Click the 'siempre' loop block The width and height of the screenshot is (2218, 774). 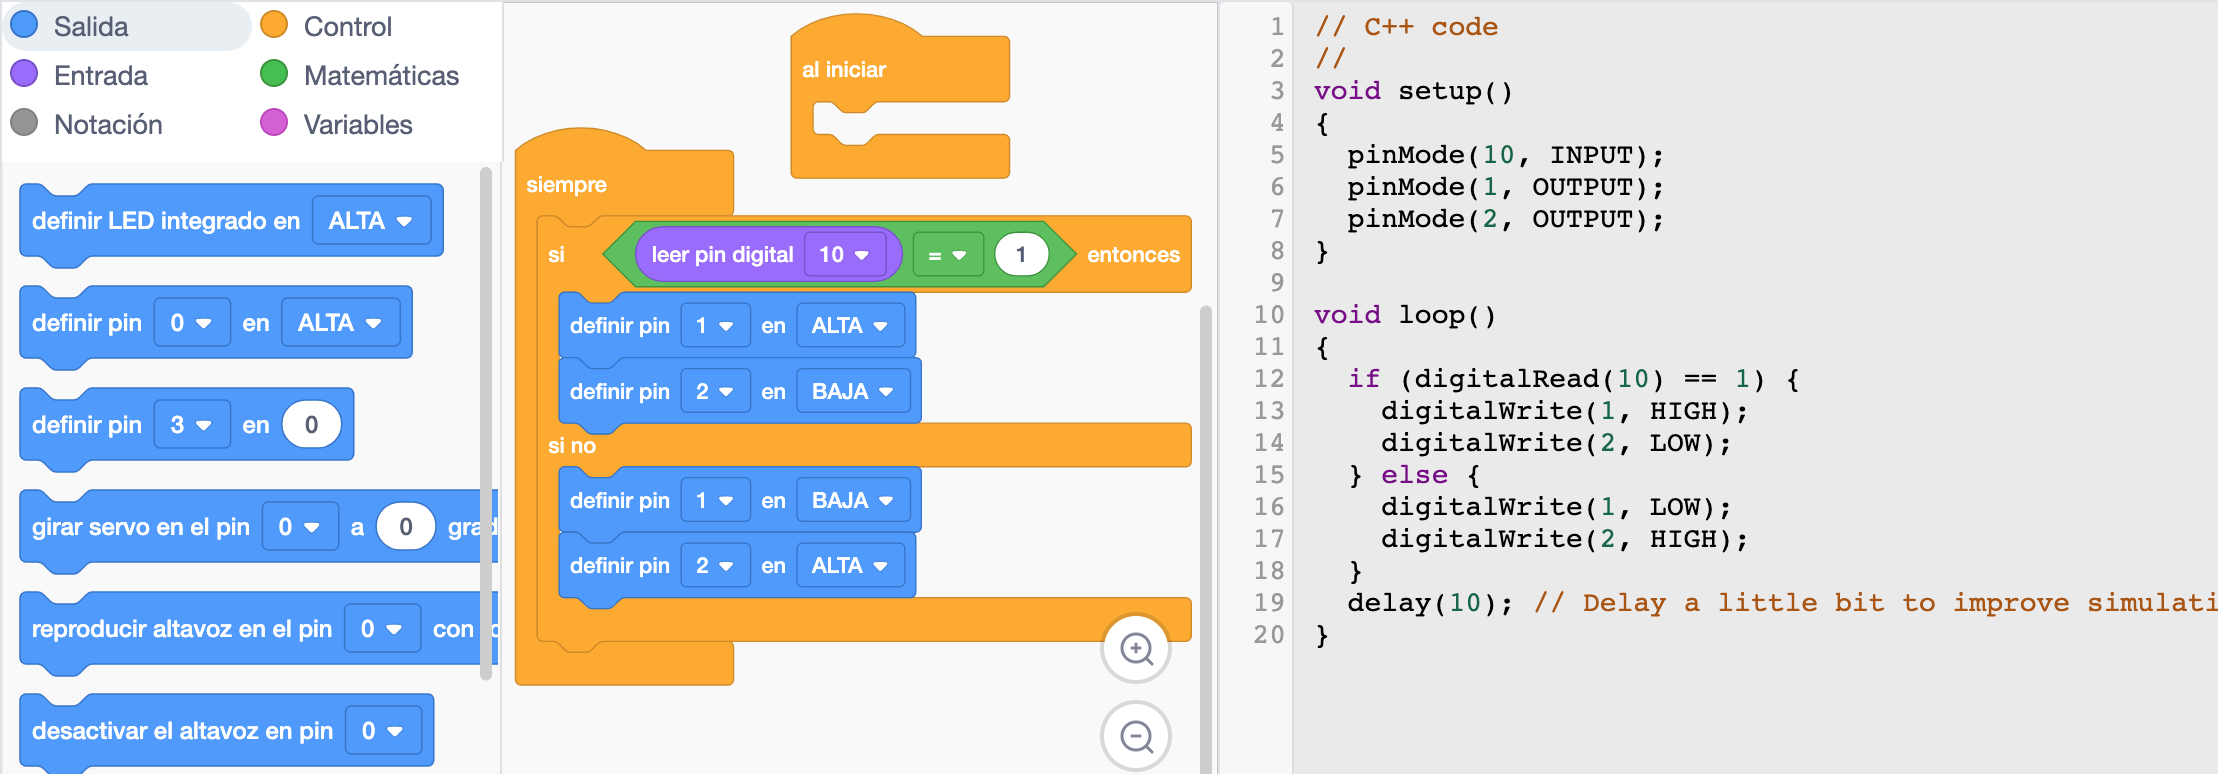point(566,185)
